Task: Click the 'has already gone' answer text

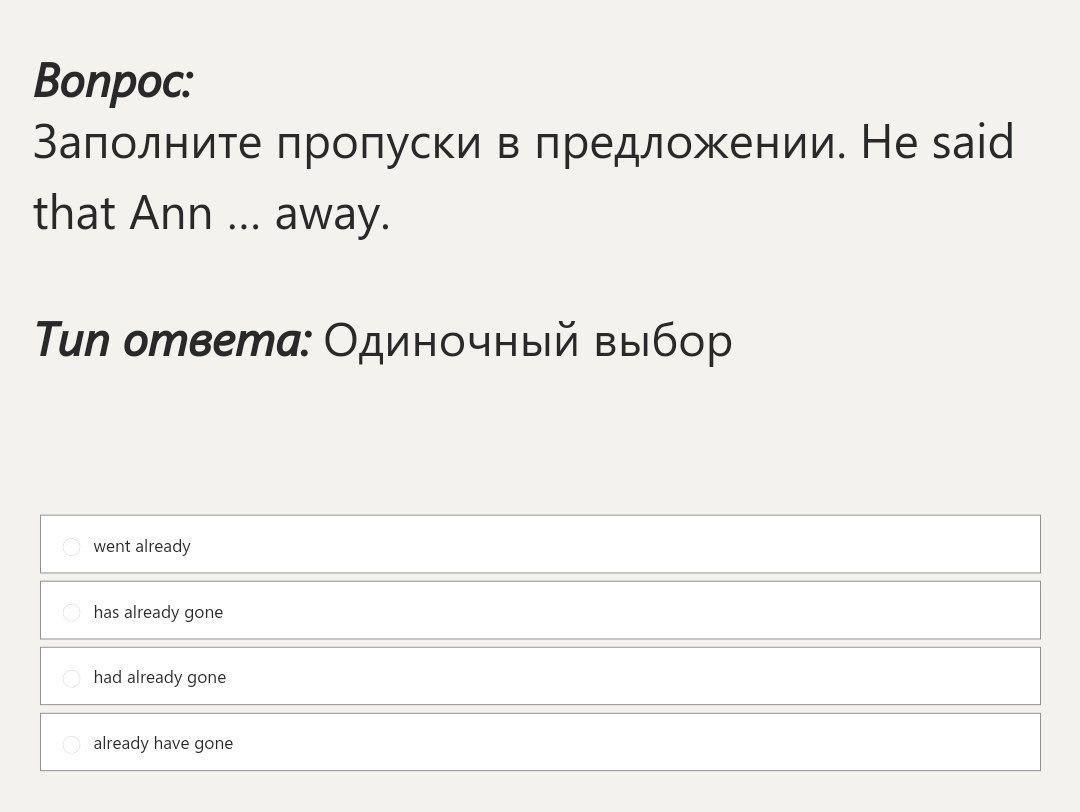Action: (158, 612)
